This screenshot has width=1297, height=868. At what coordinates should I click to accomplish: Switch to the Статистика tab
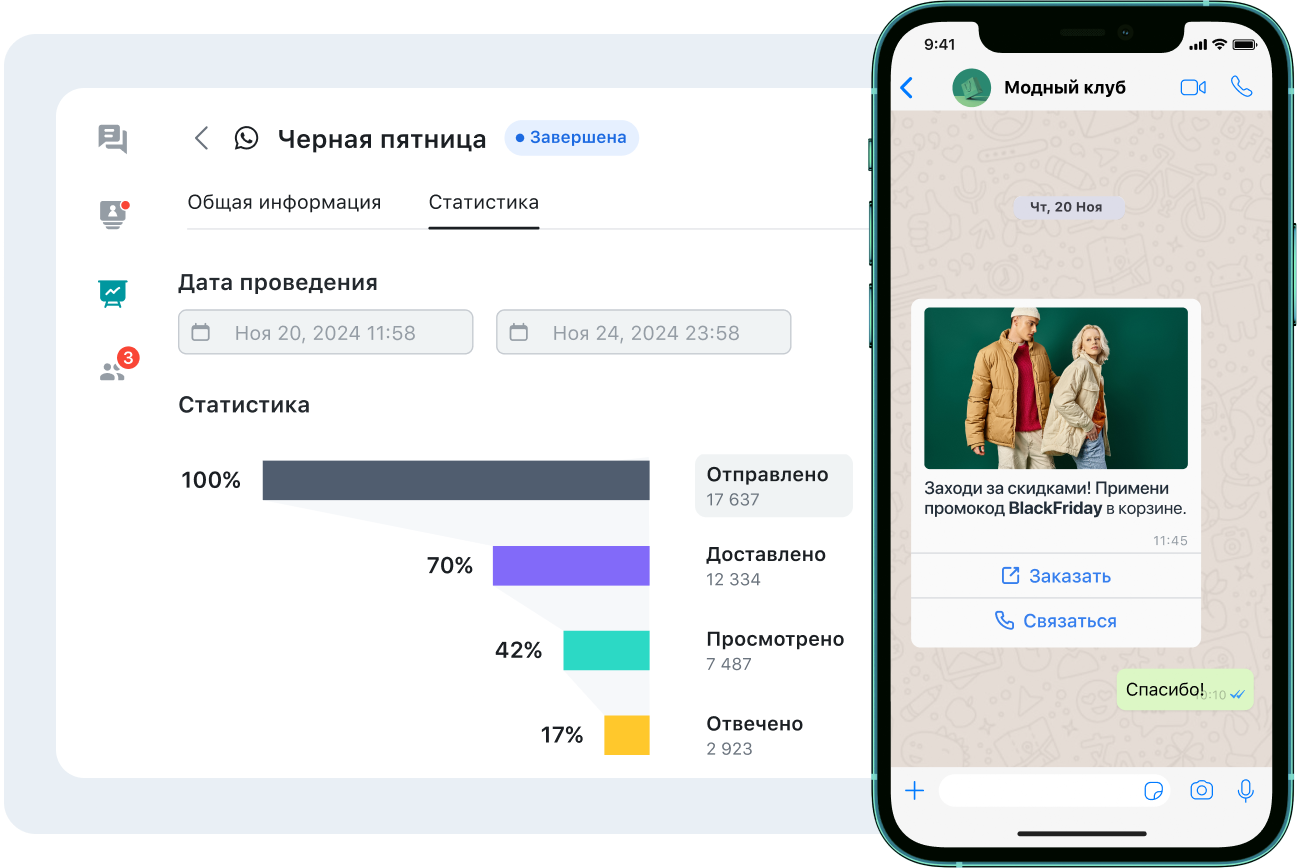(x=484, y=202)
